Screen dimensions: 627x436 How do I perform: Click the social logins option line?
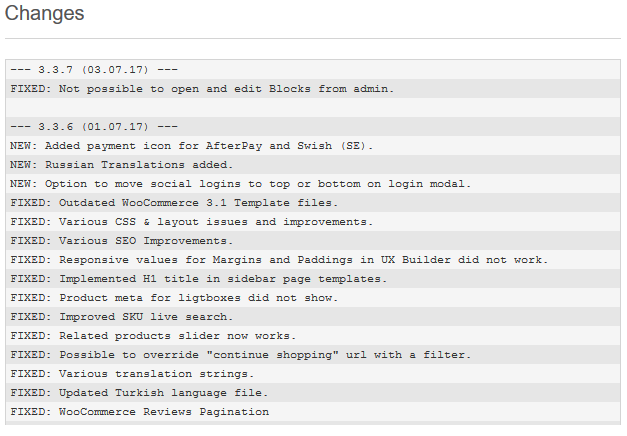240,184
